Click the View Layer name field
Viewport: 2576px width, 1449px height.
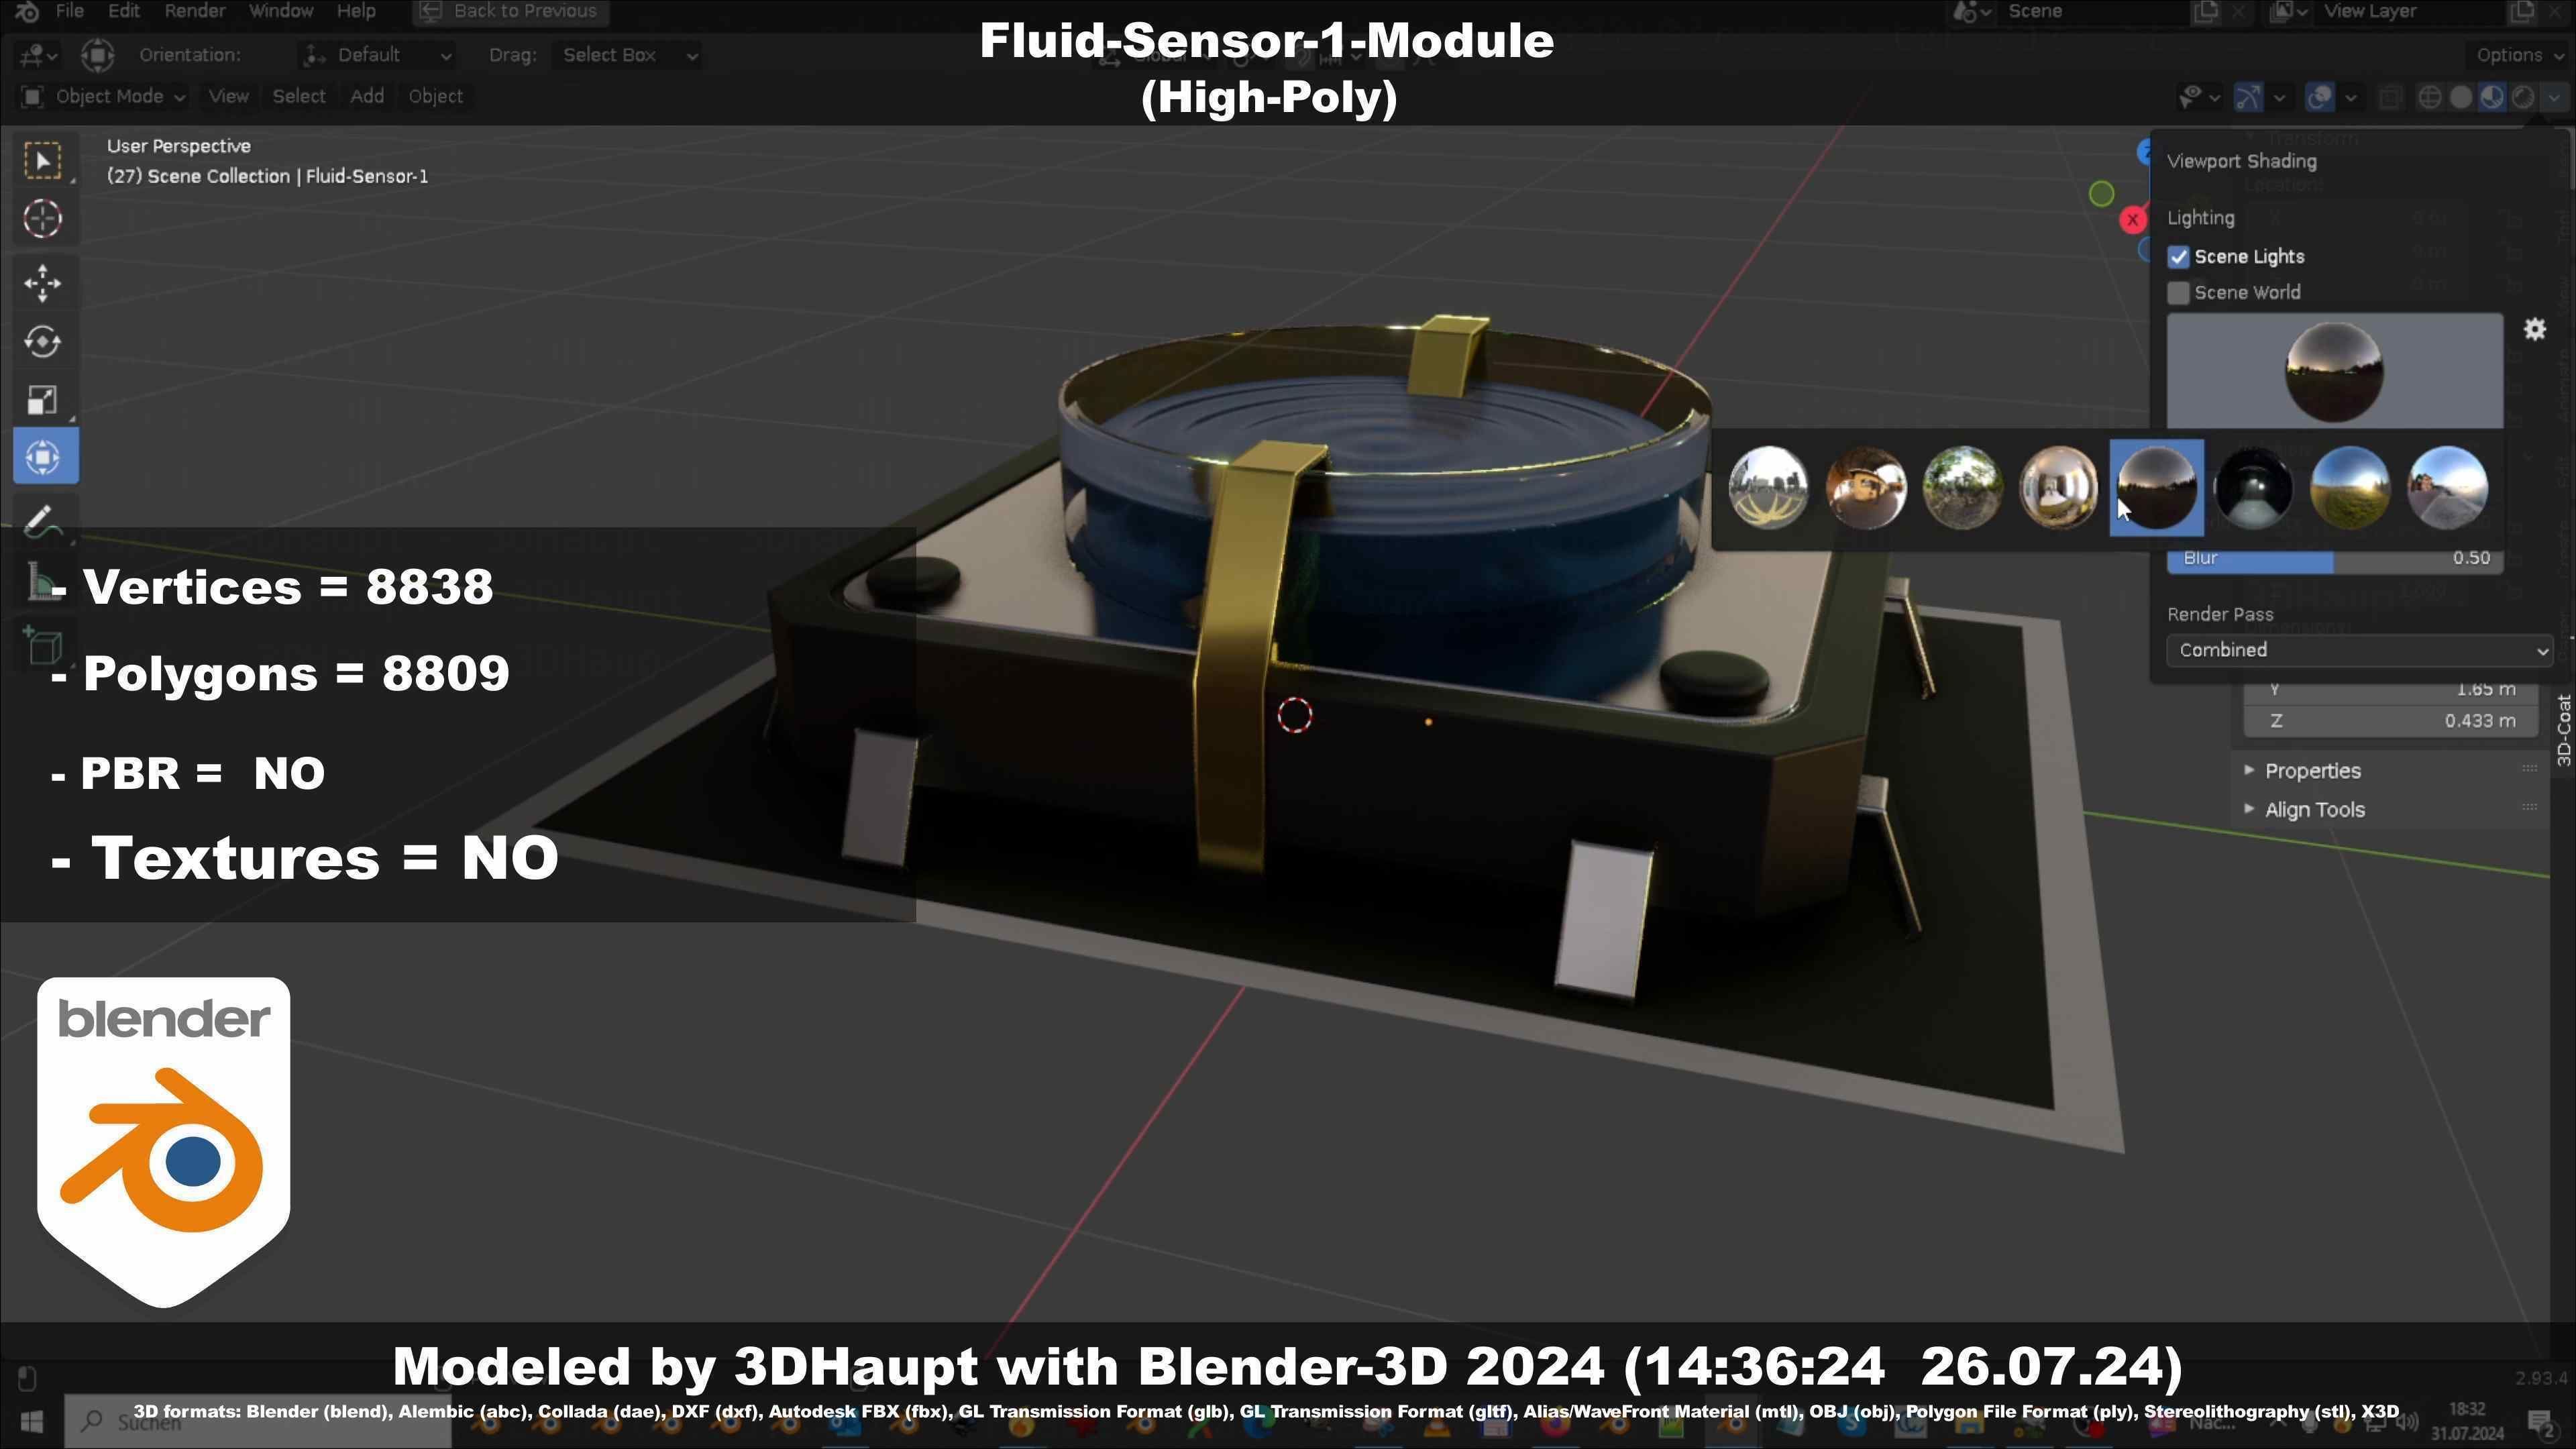pyautogui.click(x=2410, y=11)
